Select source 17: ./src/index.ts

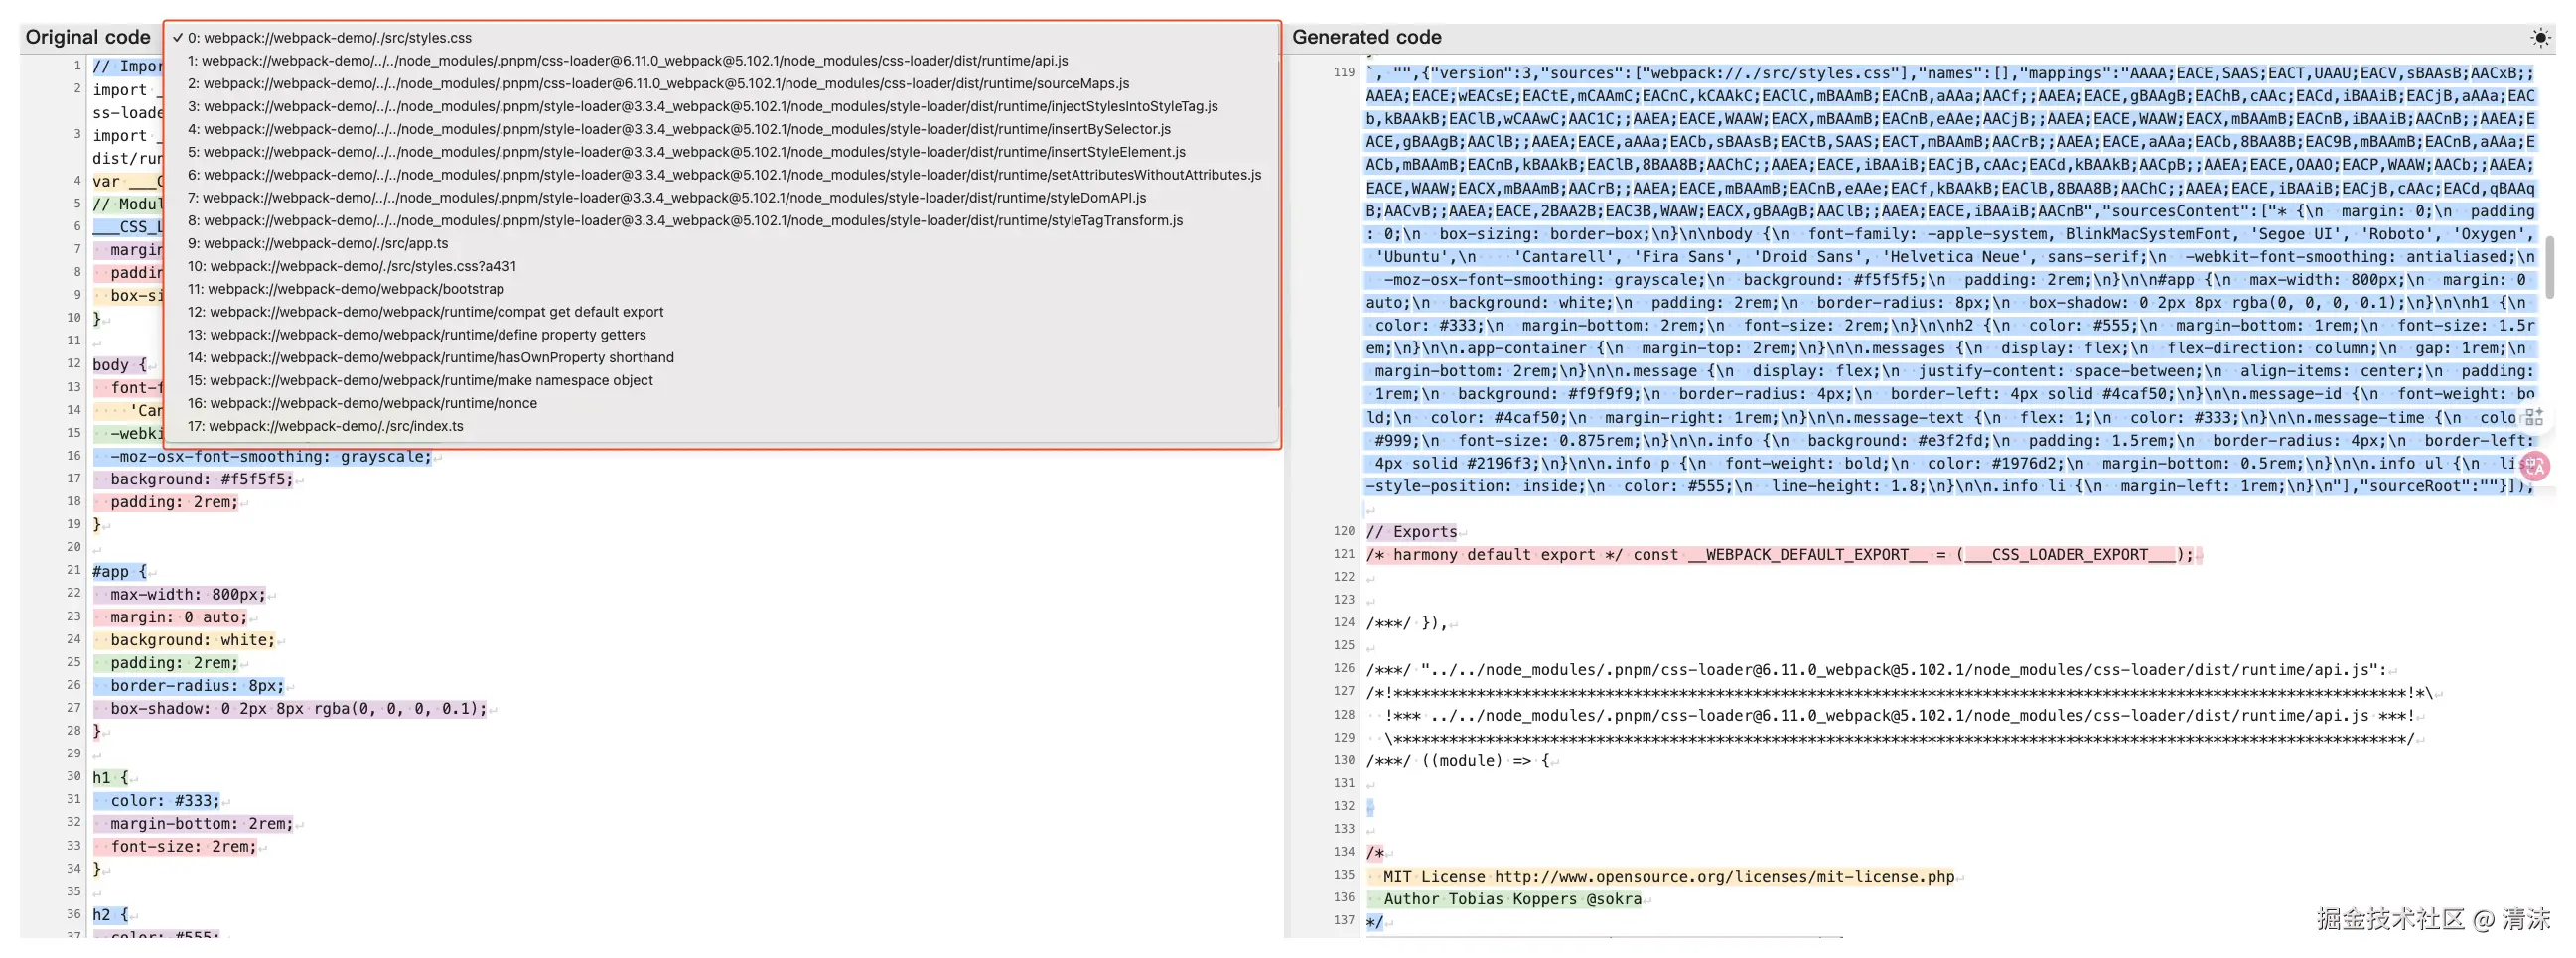coord(721,427)
